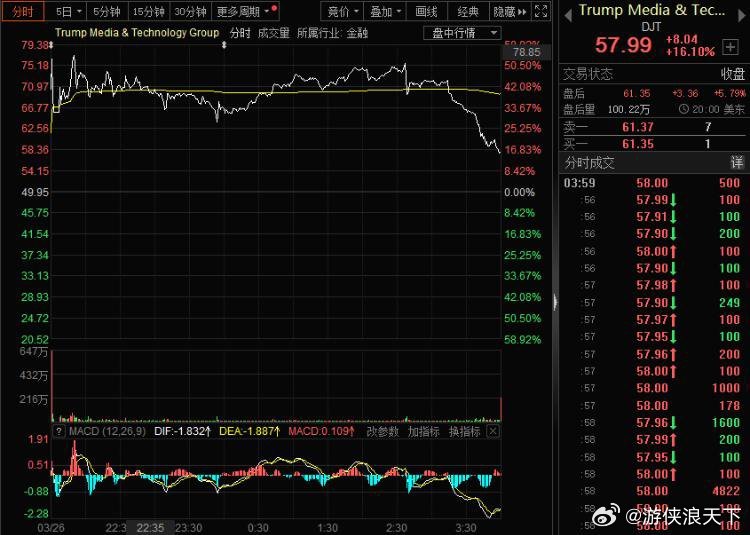The height and width of the screenshot is (535, 750).
Task: Open trade details with 详 button
Action: pos(736,162)
